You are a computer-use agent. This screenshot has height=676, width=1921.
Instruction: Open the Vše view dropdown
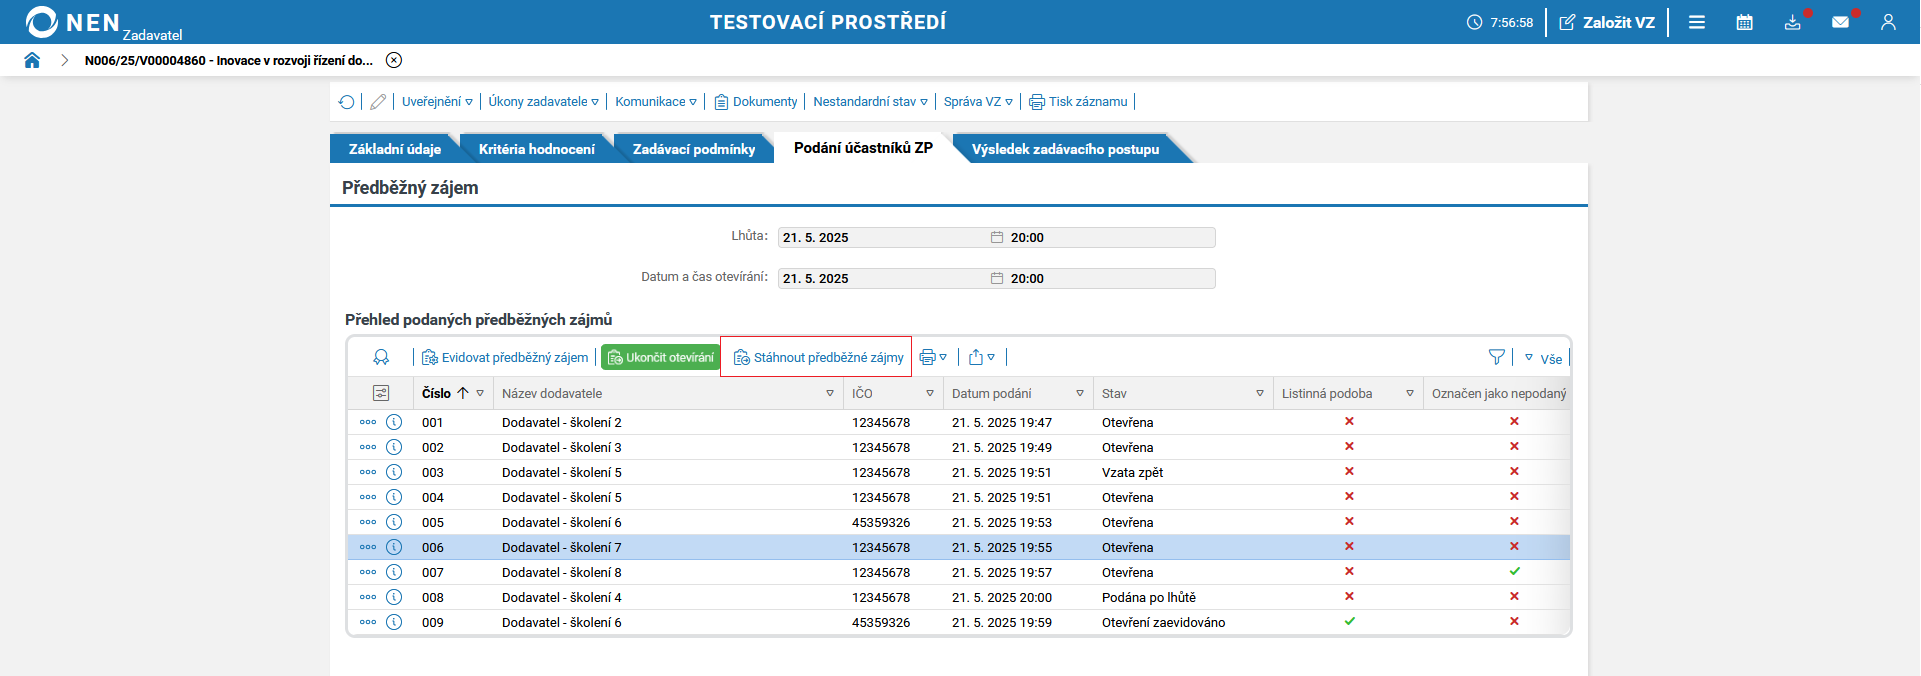[x=1543, y=358]
